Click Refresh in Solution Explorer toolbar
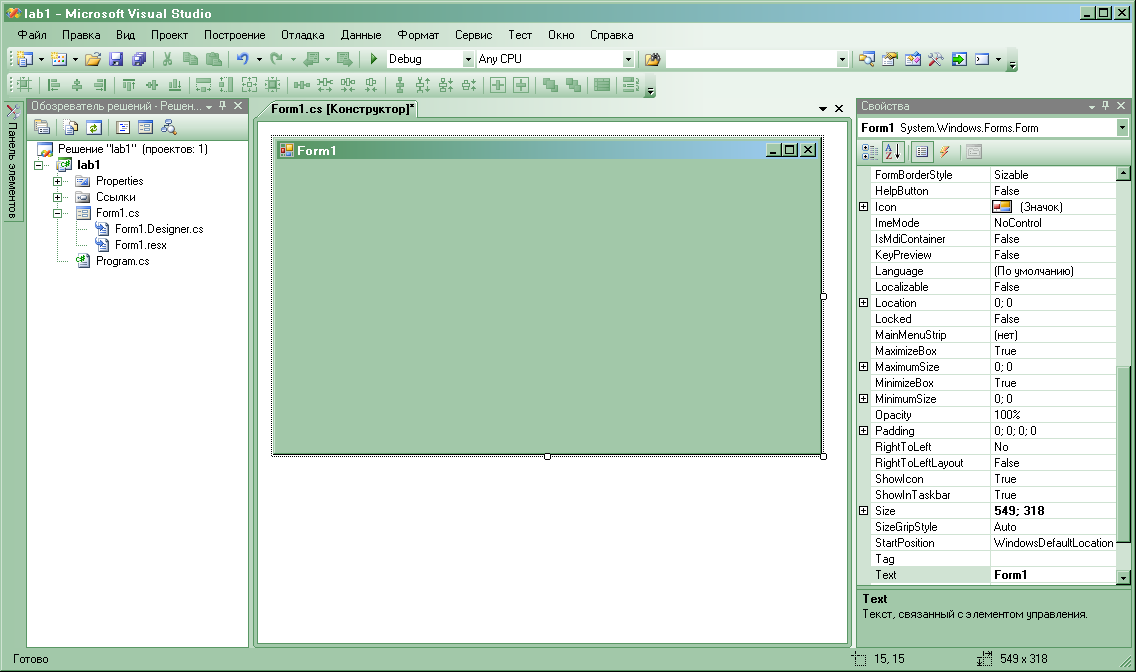The image size is (1136, 672). click(93, 127)
